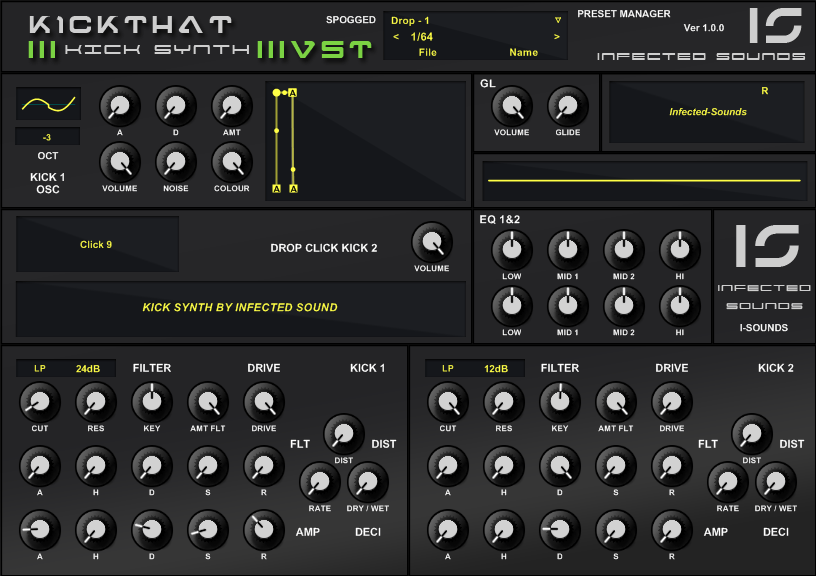
Task: Open the preset Name menu
Action: 523,52
